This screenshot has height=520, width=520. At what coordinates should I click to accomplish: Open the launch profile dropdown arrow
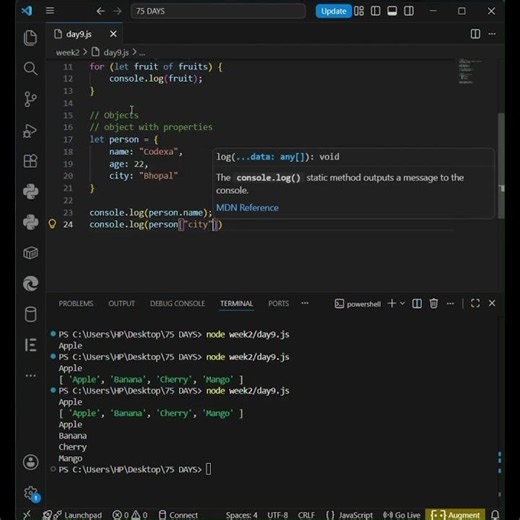click(402, 303)
